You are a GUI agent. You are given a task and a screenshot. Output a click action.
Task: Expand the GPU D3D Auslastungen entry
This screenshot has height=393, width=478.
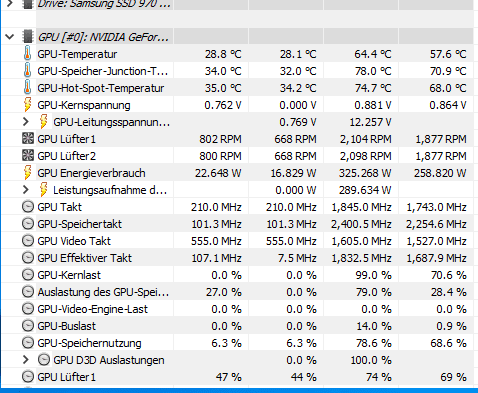point(26,360)
